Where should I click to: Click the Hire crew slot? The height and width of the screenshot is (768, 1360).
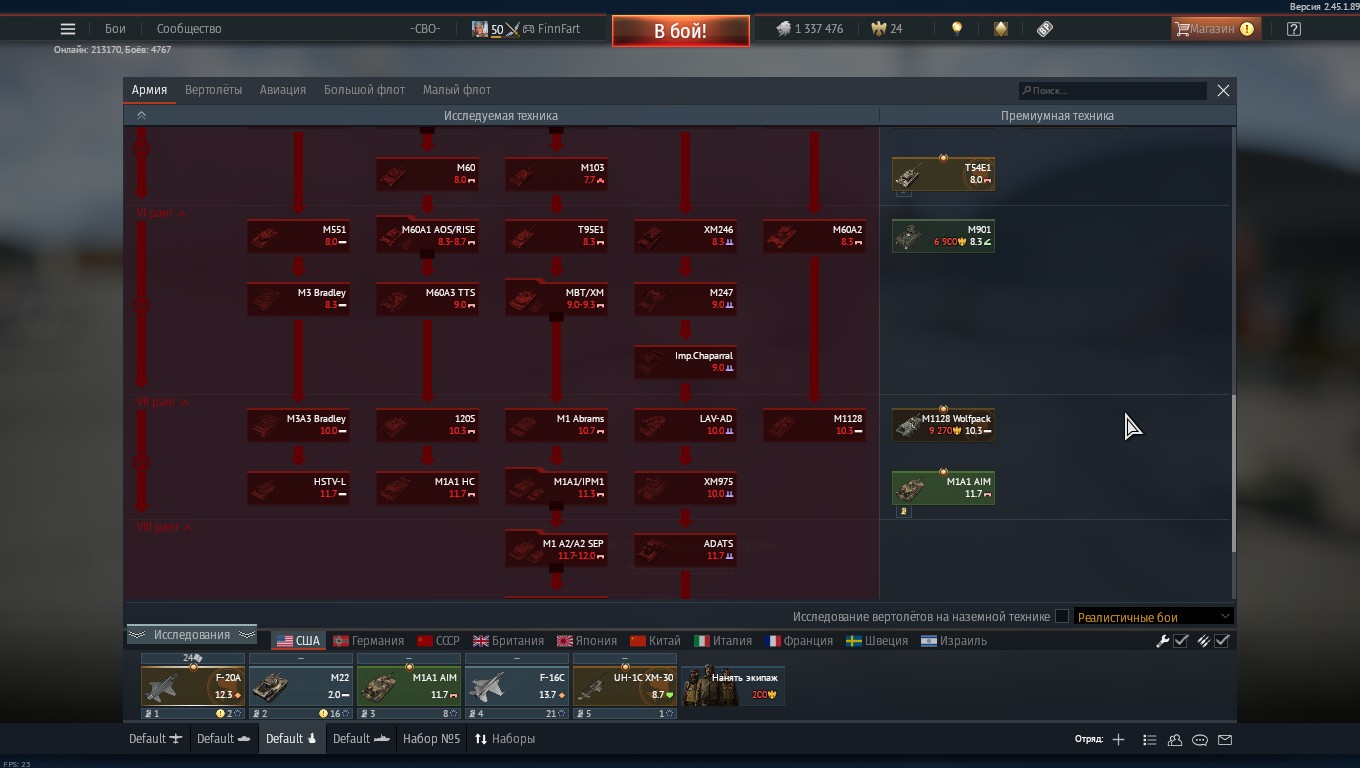coord(733,686)
